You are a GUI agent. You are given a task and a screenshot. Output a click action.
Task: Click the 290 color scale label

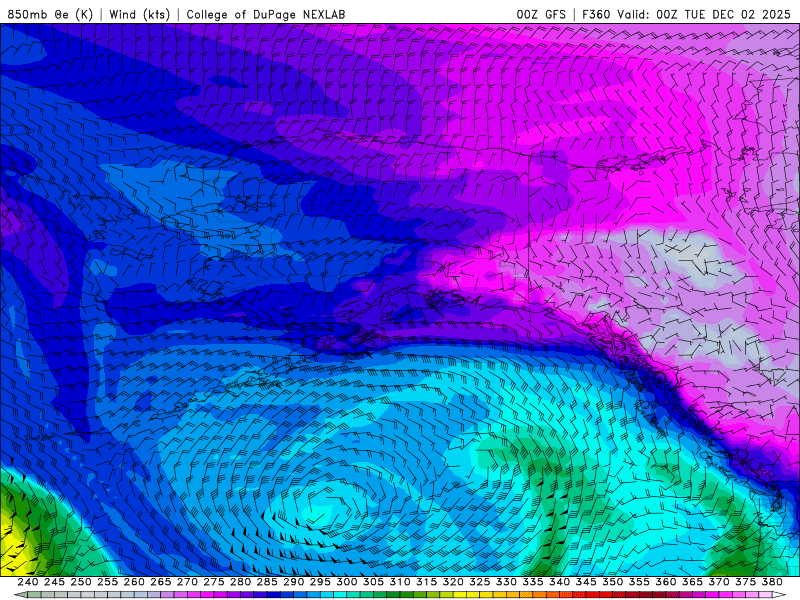pos(293,582)
